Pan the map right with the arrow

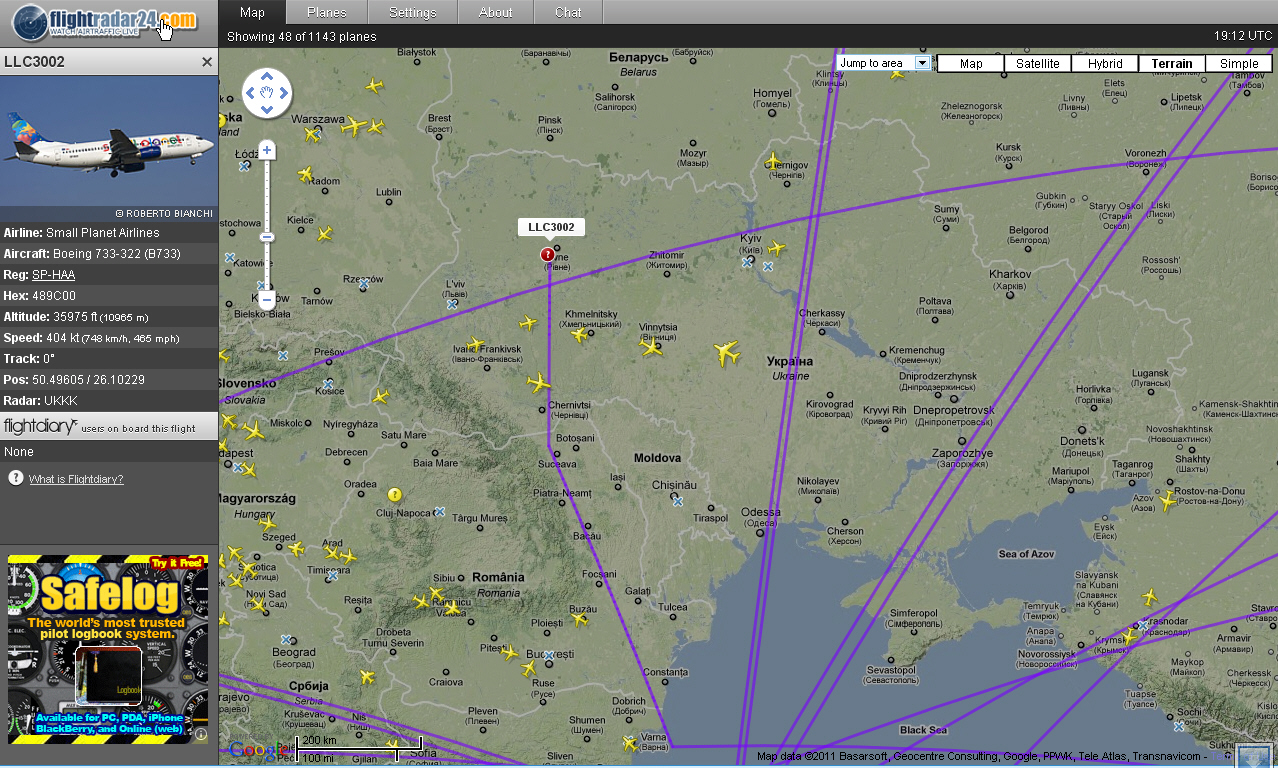(284, 94)
